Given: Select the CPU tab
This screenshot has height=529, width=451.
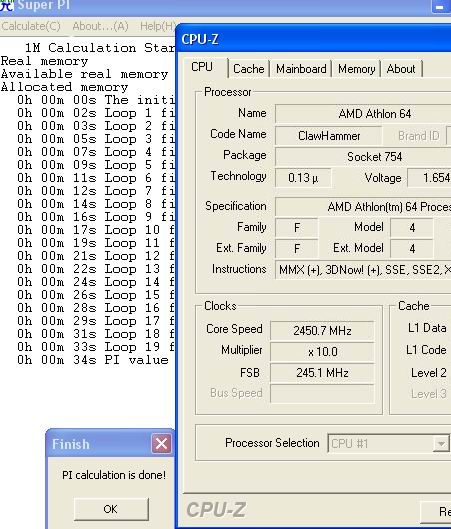Looking at the screenshot, I should tap(202, 67).
